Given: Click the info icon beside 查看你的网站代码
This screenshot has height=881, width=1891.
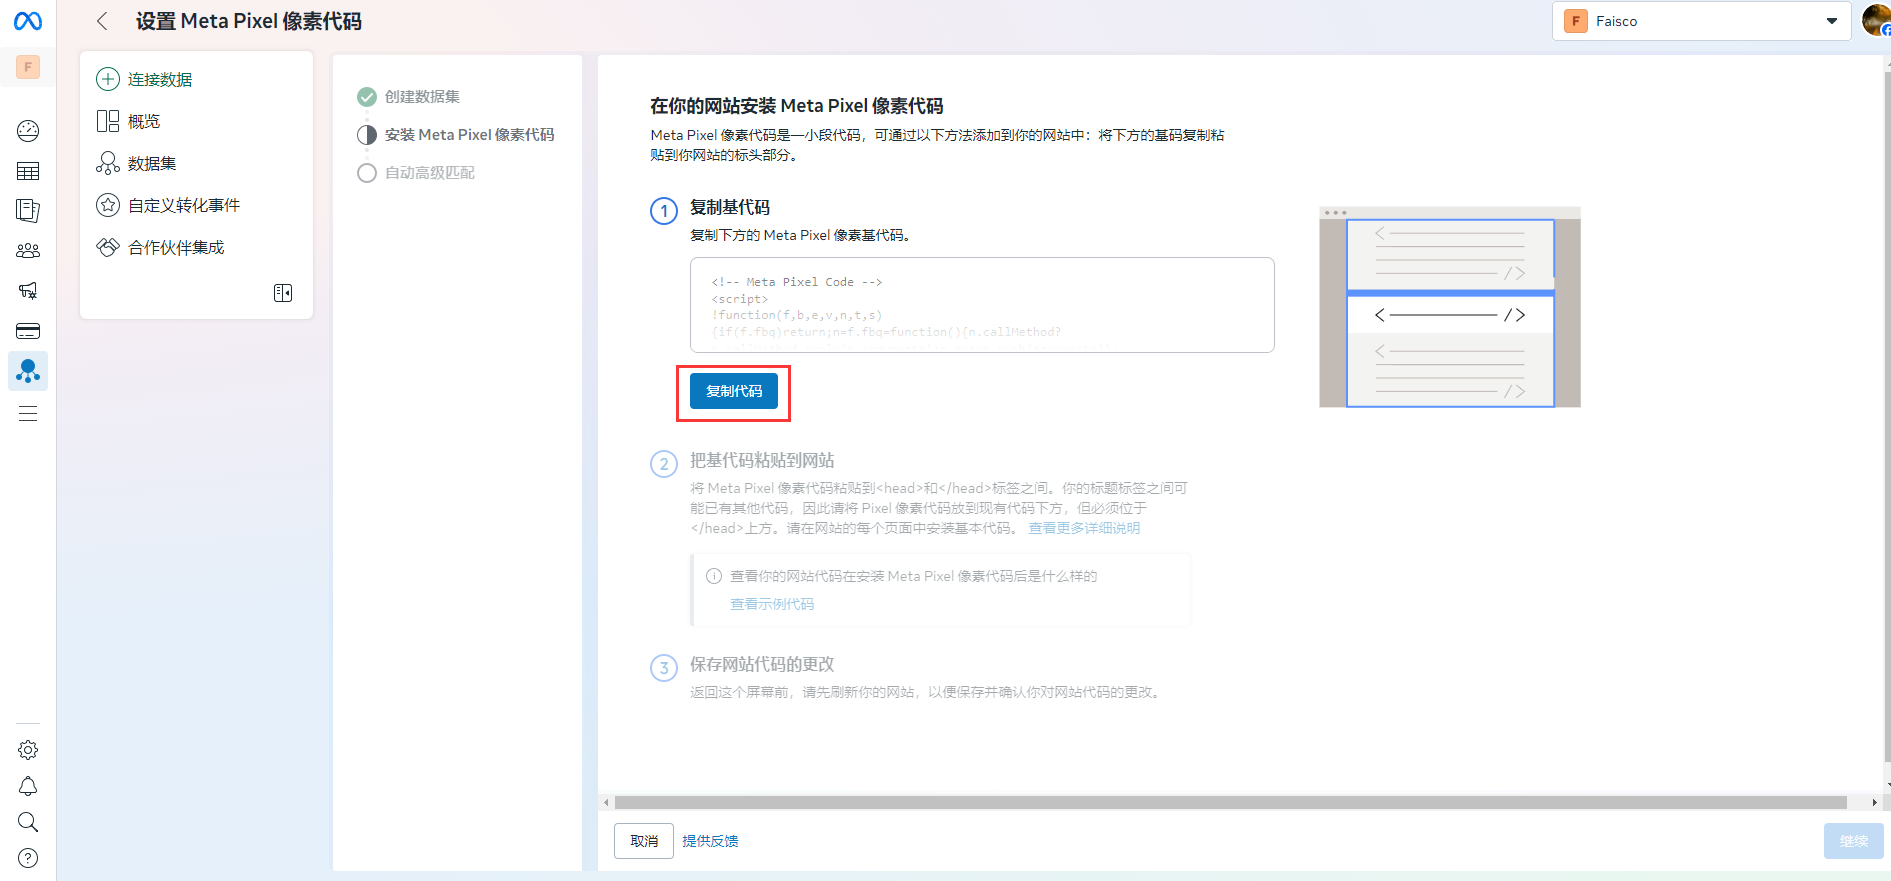Looking at the screenshot, I should point(714,576).
